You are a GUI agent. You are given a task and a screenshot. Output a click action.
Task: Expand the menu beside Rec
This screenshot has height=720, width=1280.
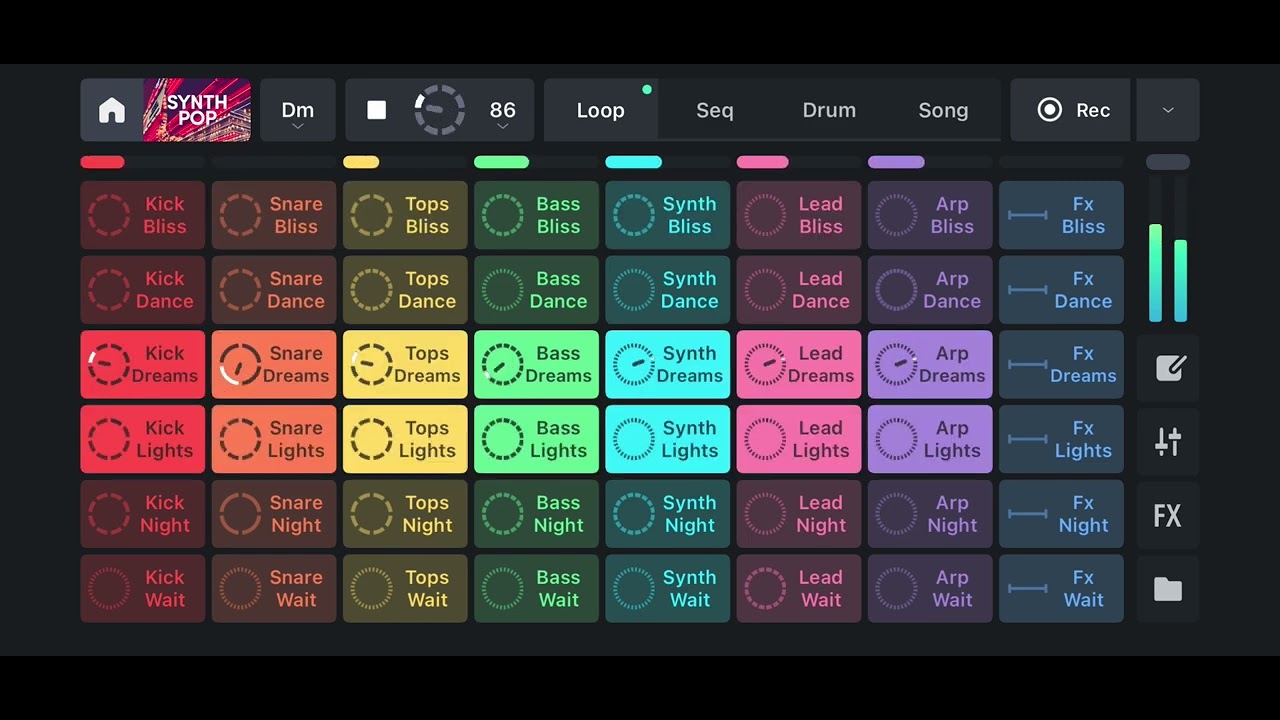pyautogui.click(x=1168, y=110)
